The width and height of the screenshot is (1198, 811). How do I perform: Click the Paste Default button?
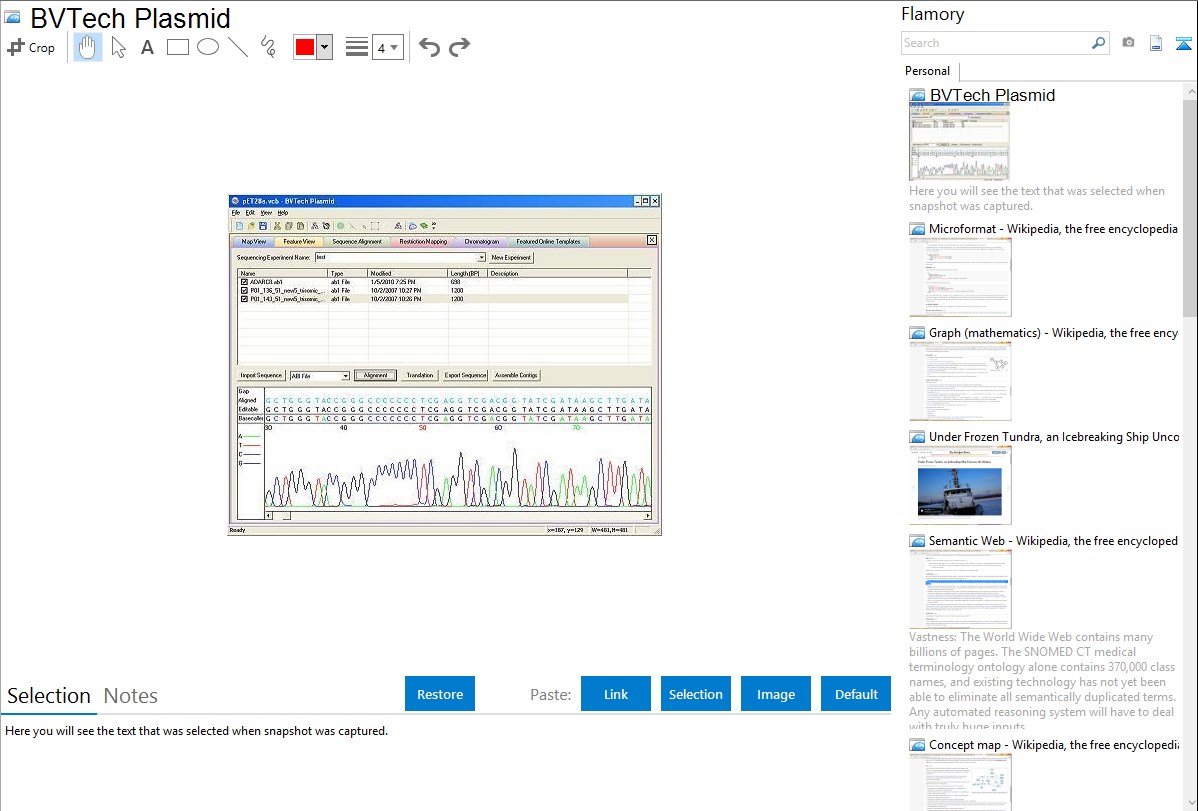click(856, 694)
